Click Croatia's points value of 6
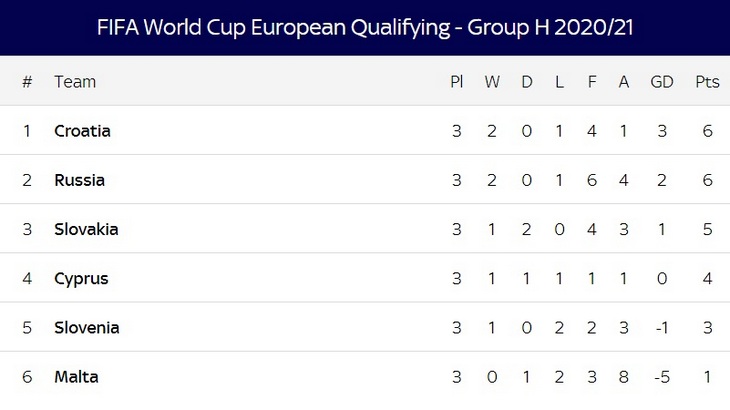 pyautogui.click(x=707, y=131)
